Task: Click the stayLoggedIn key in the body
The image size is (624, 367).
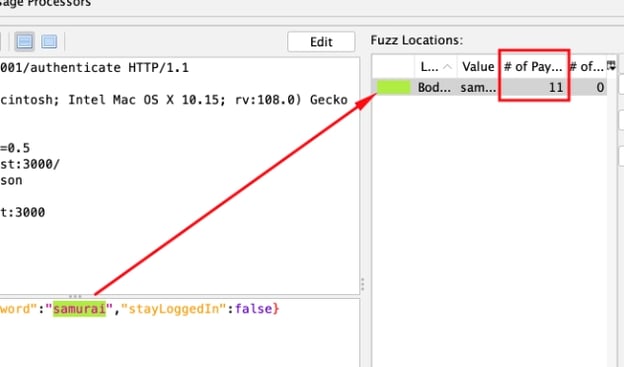Action: (x=174, y=309)
